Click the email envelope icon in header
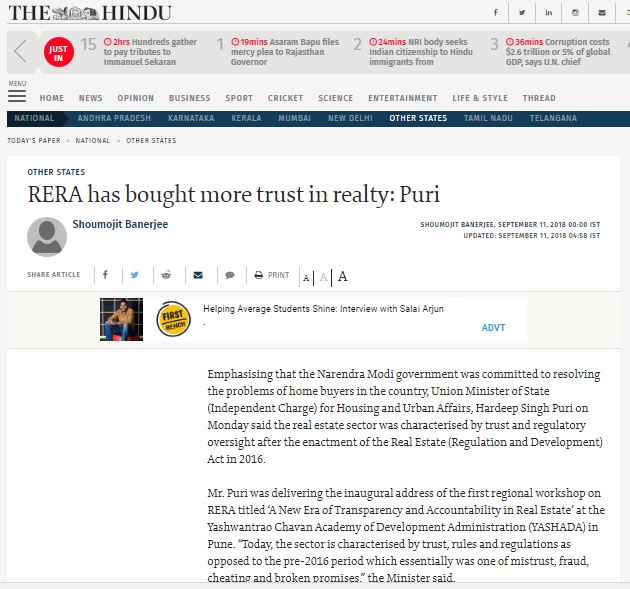 [x=602, y=12]
